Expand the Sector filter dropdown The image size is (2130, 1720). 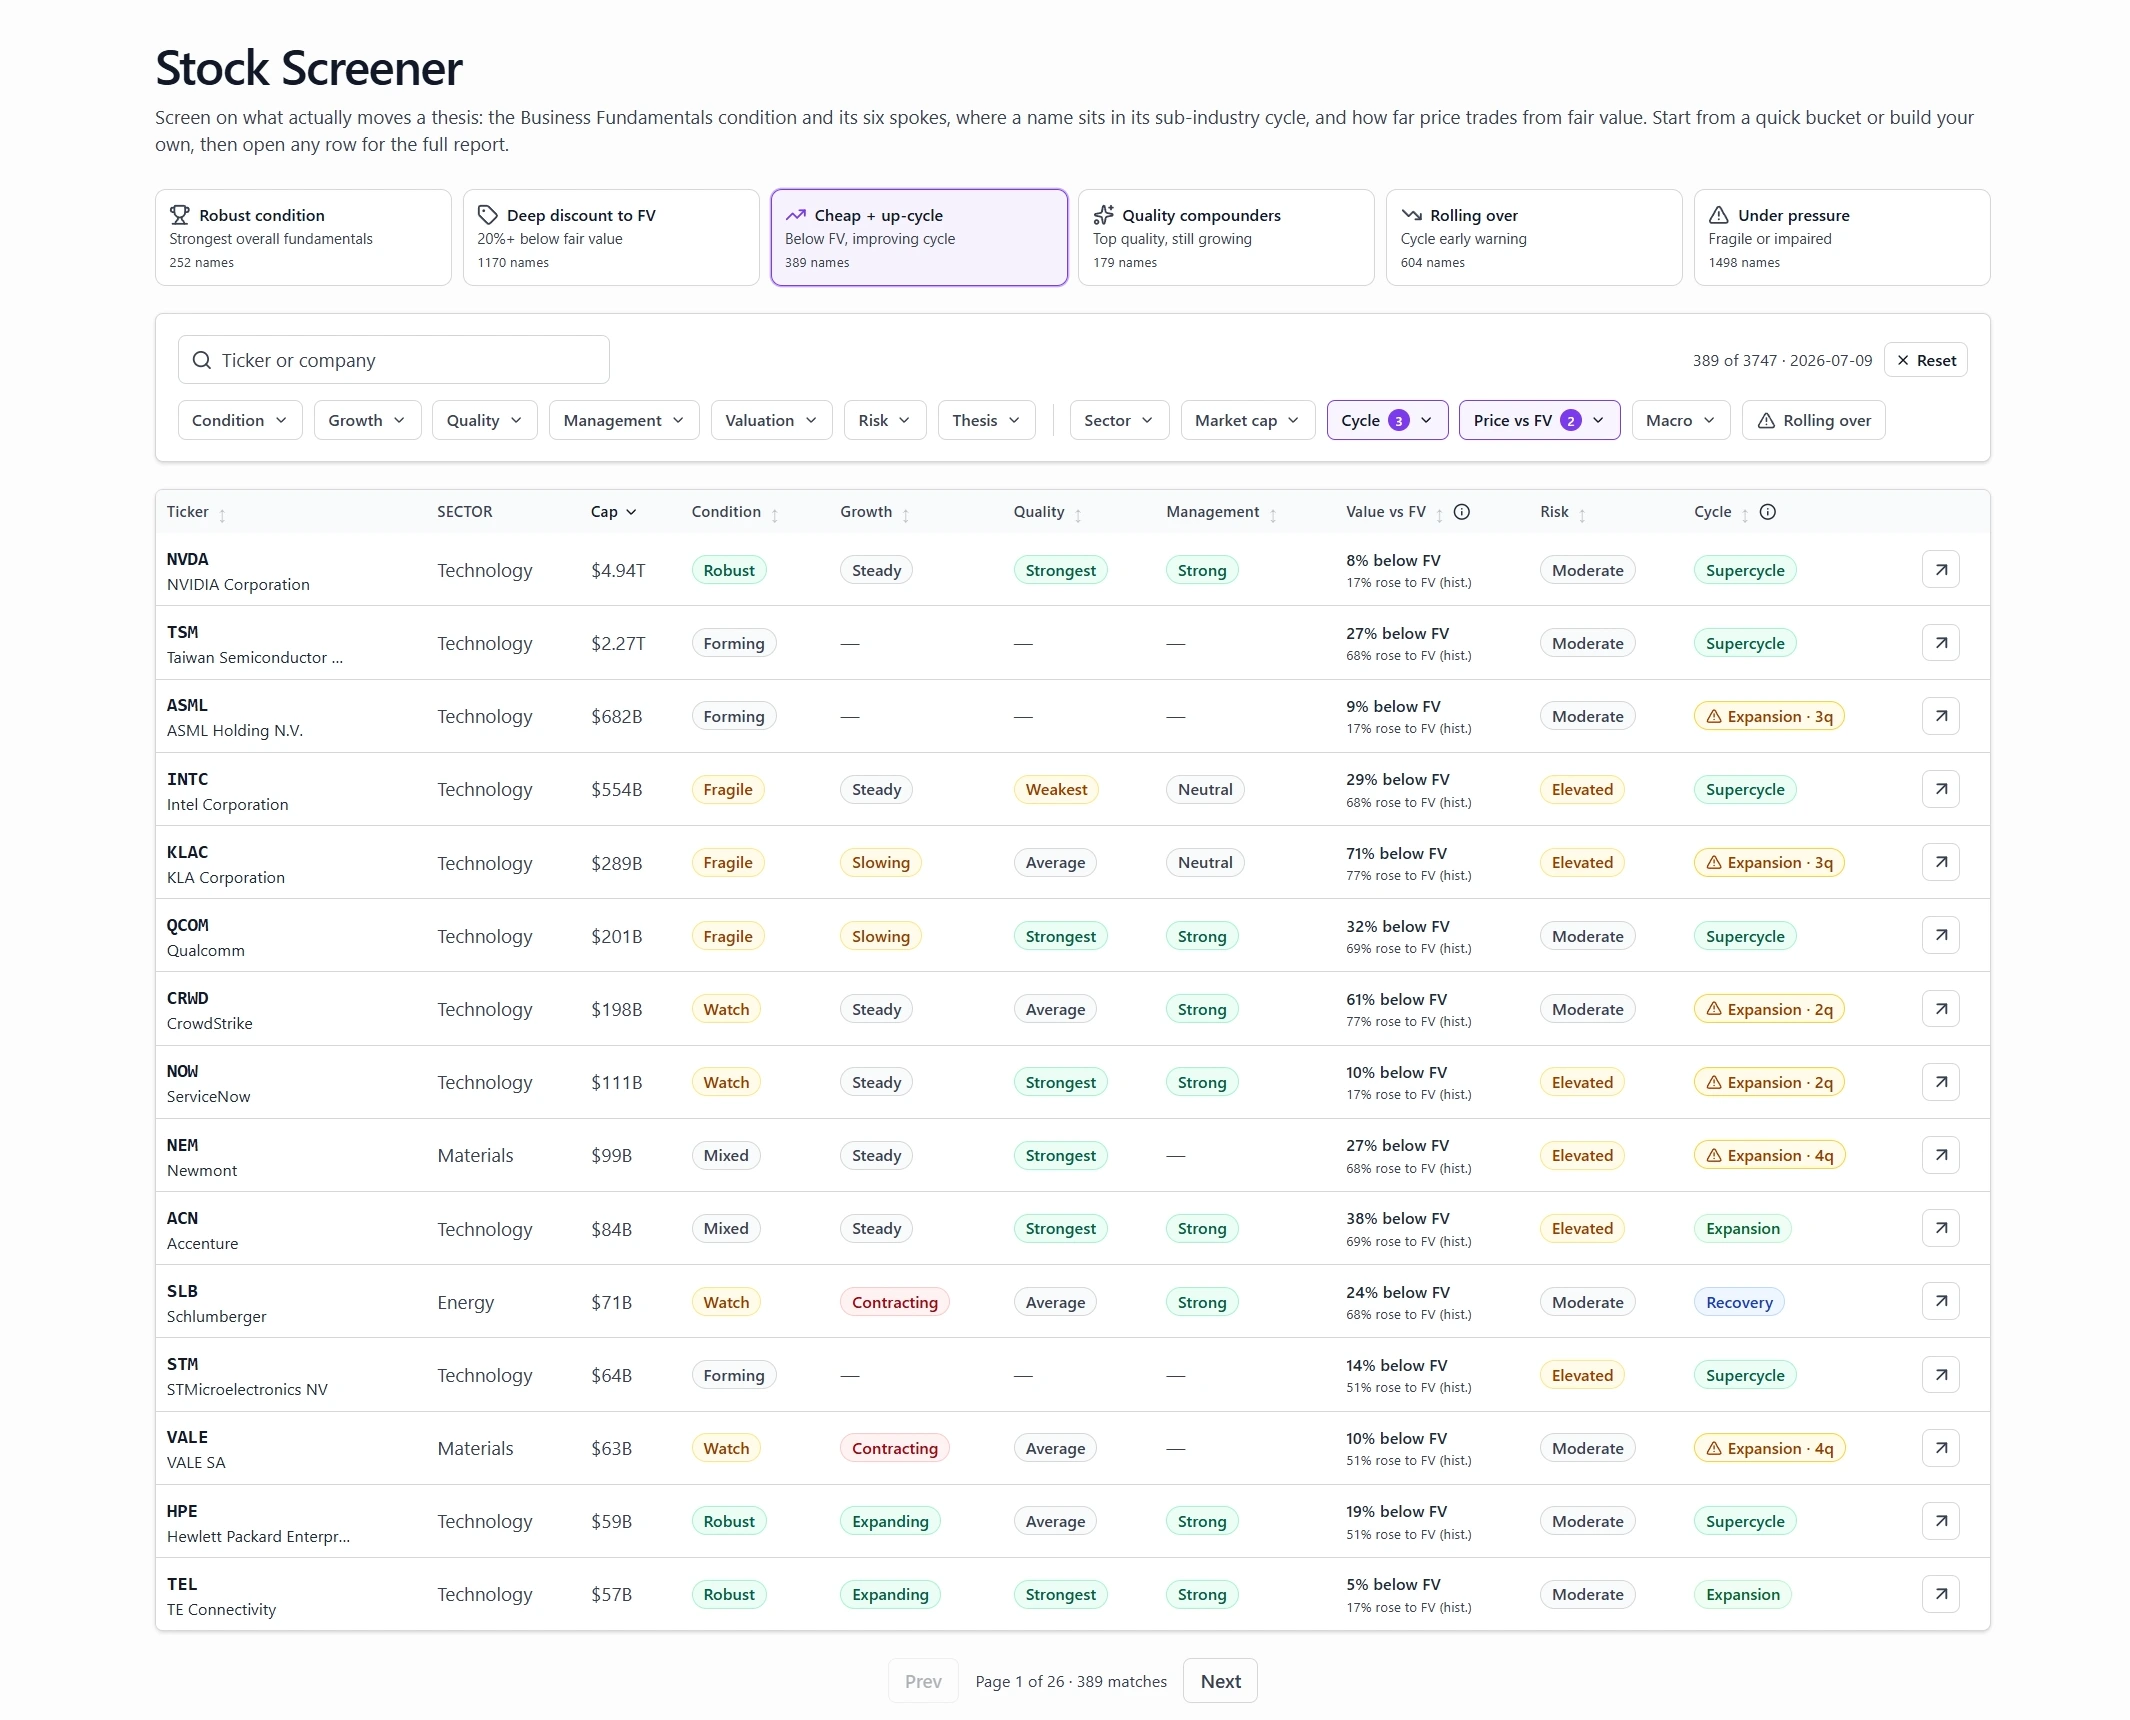click(x=1119, y=420)
